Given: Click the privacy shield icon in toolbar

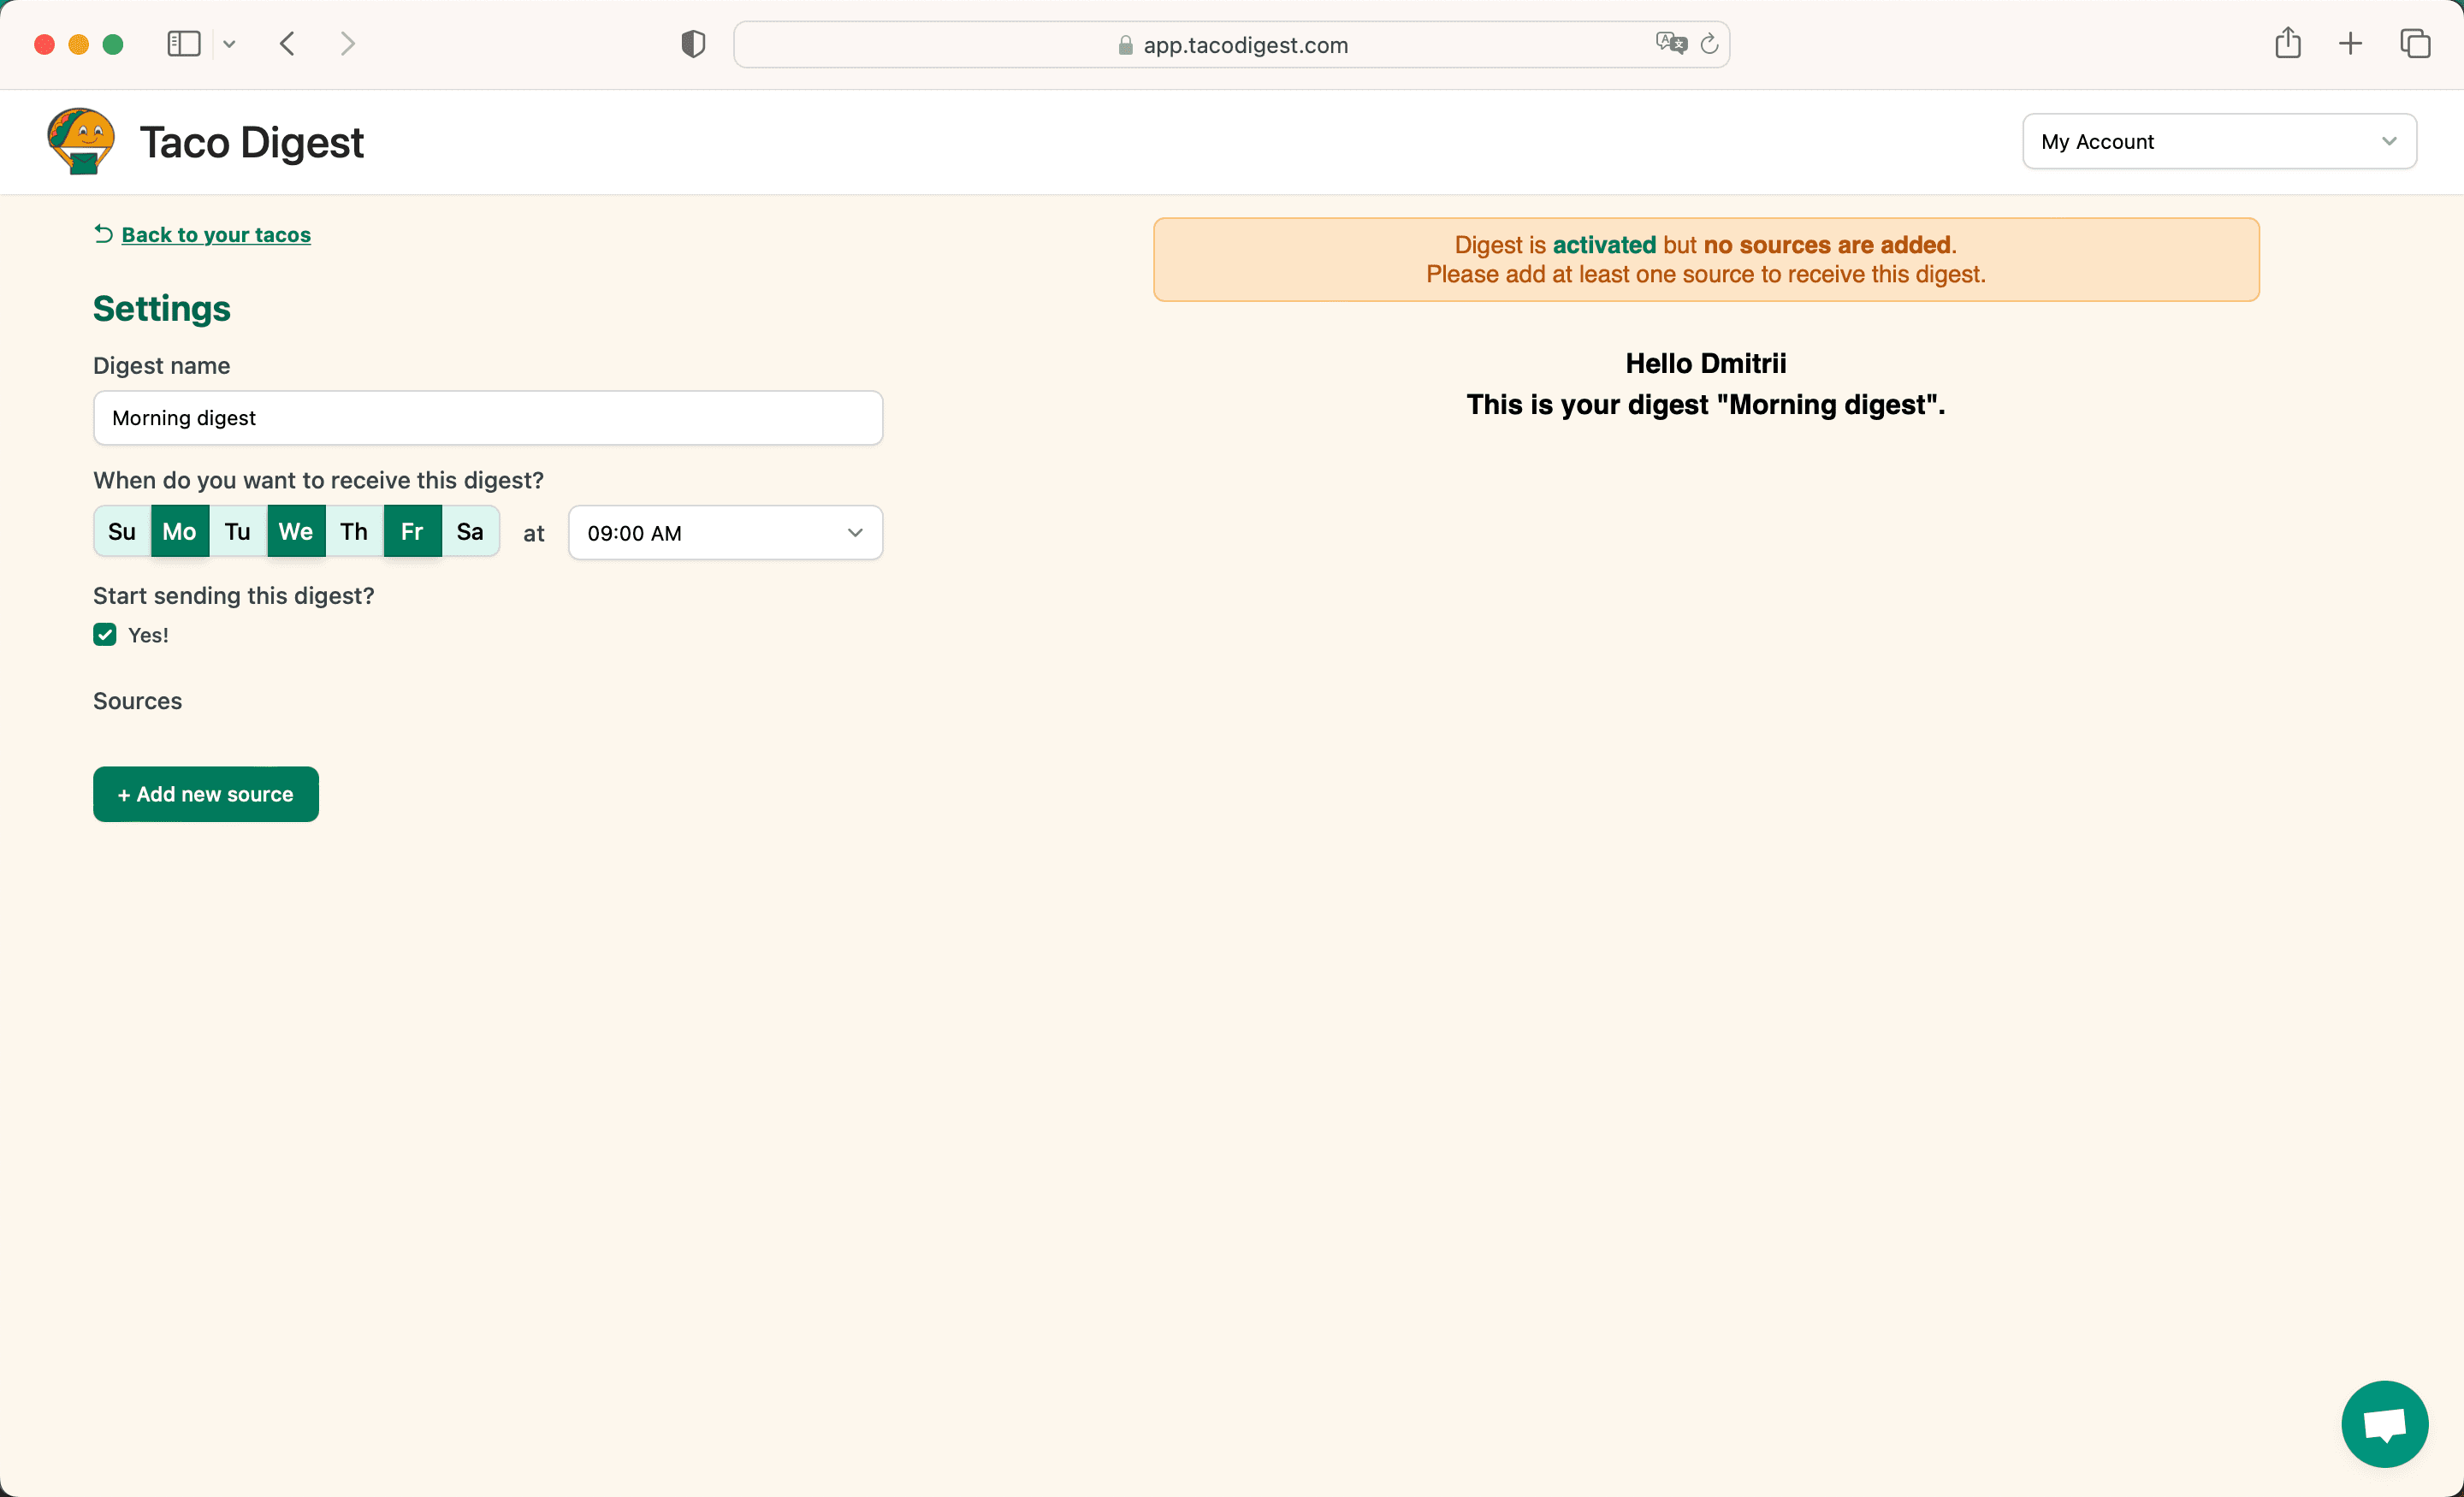Looking at the screenshot, I should coord(691,44).
